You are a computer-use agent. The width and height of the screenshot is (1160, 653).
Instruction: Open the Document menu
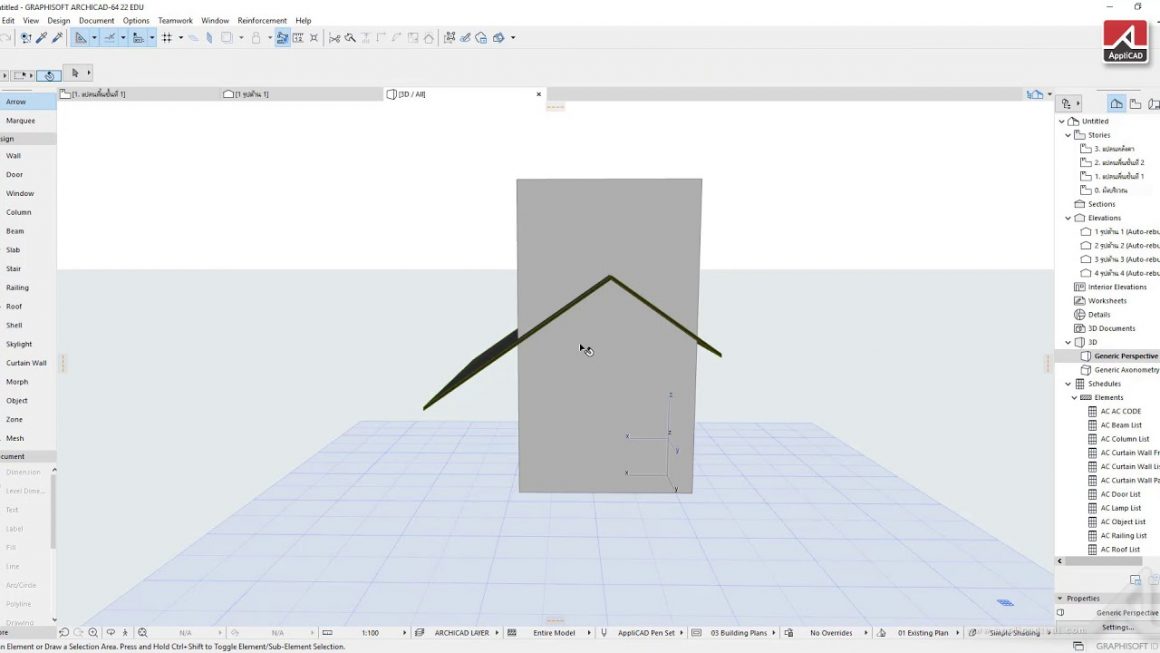click(96, 21)
